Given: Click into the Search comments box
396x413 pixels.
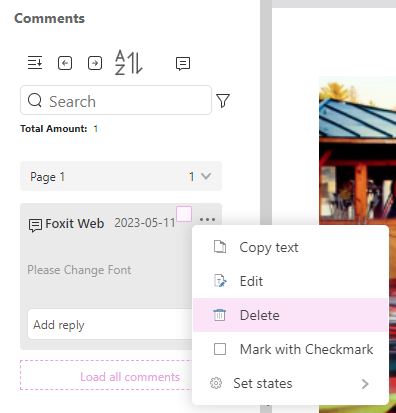Looking at the screenshot, I should coord(116,100).
